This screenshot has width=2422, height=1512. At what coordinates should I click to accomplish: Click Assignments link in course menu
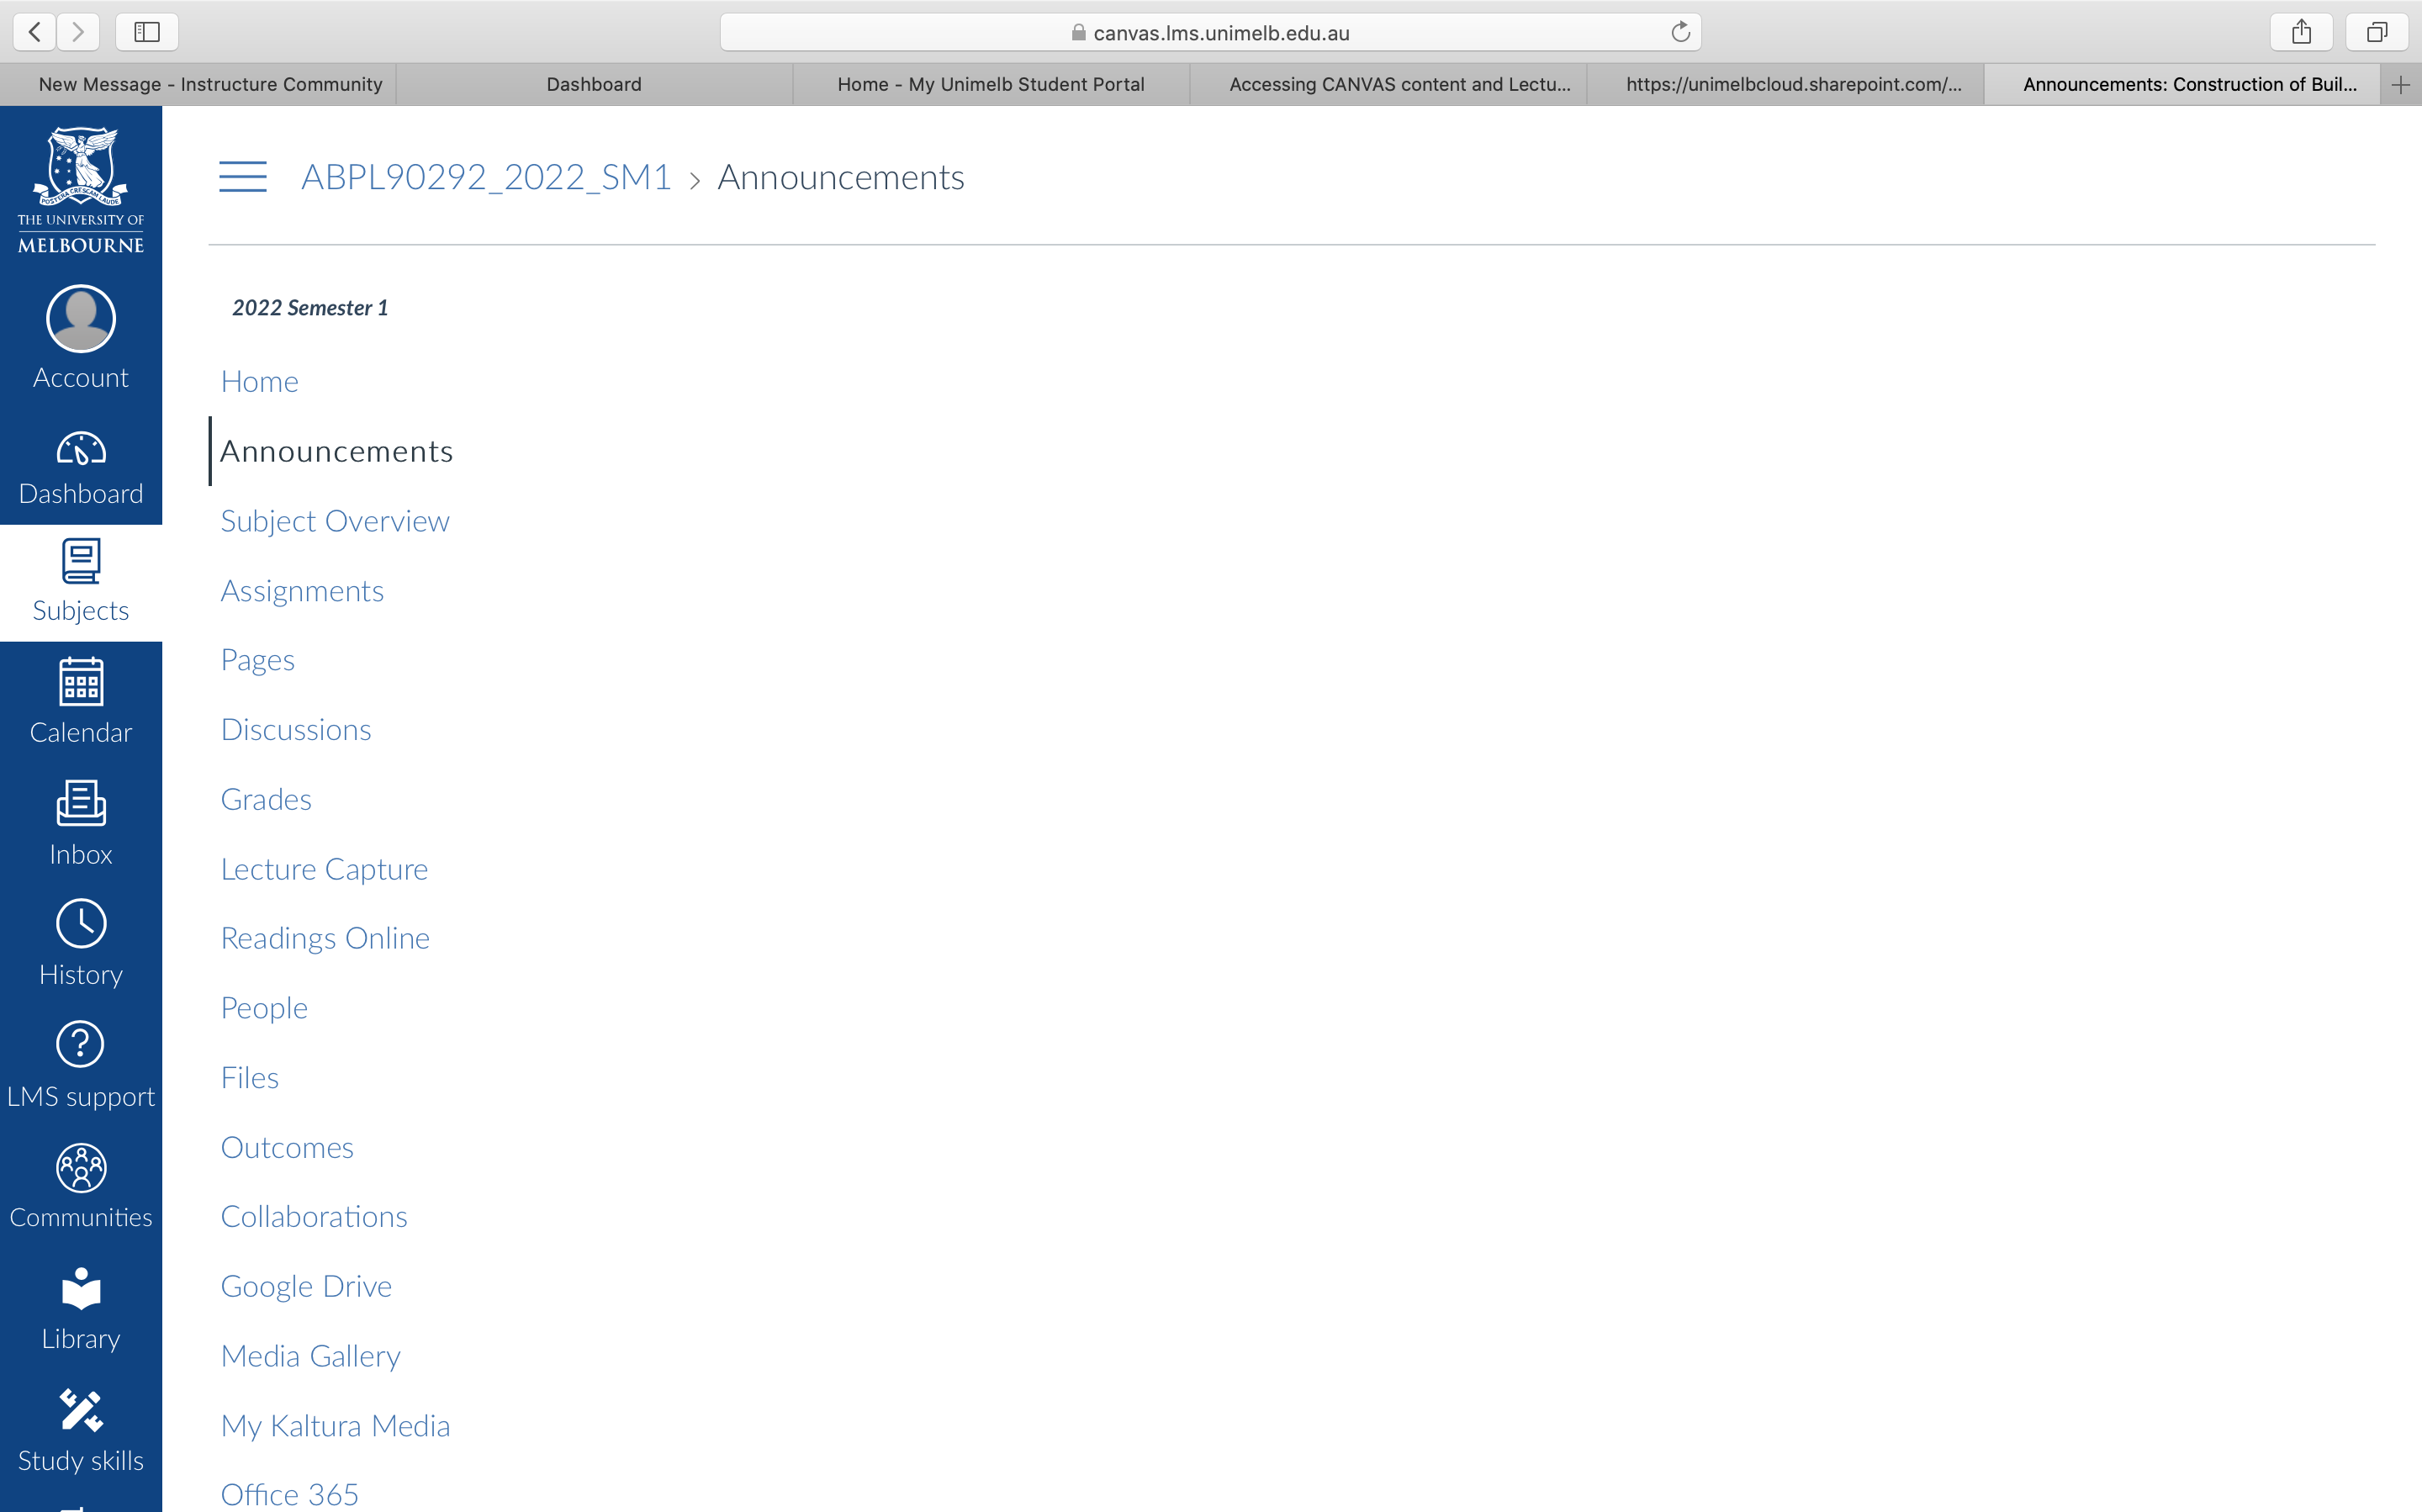click(x=301, y=589)
